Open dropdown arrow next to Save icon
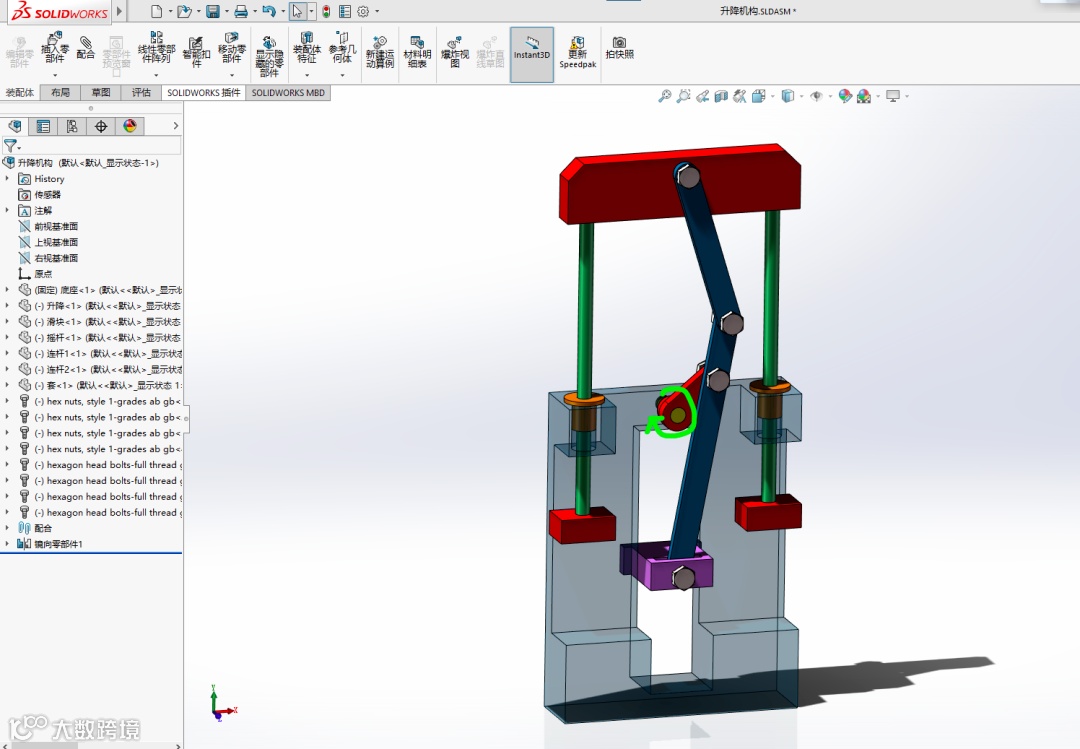The image size is (1080, 749). point(226,12)
